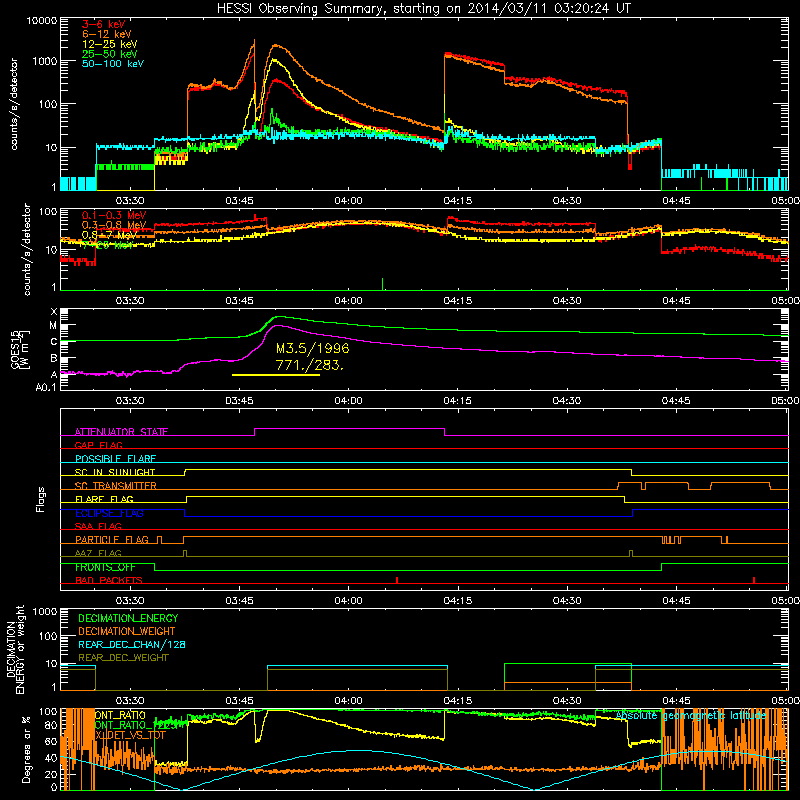
Task: Select the SC_TRANSMITTER flag label
Action: click(x=116, y=486)
